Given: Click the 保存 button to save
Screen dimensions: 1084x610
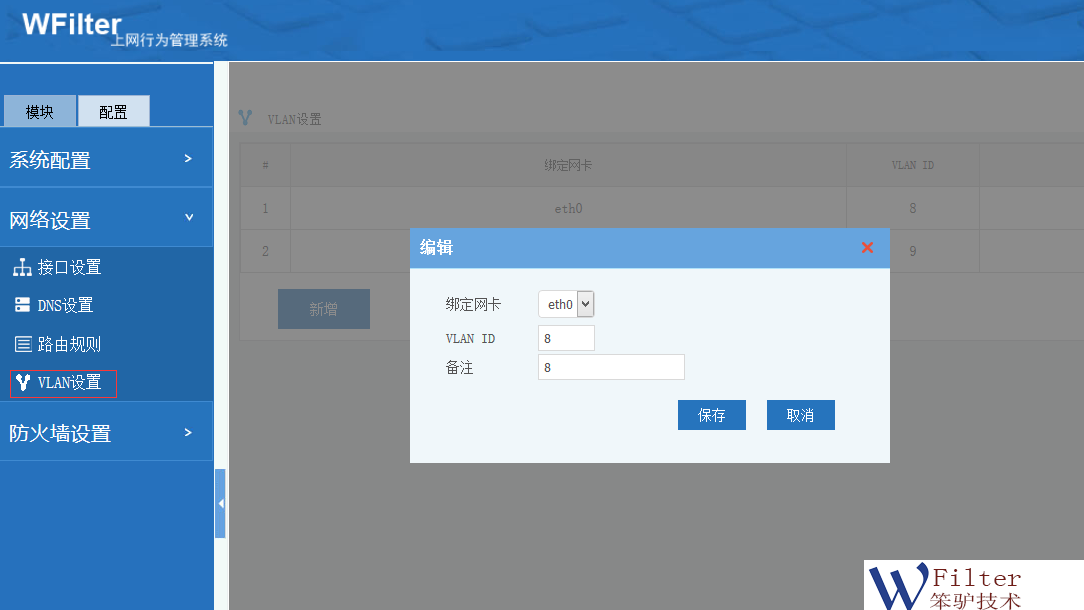Looking at the screenshot, I should pos(711,415).
